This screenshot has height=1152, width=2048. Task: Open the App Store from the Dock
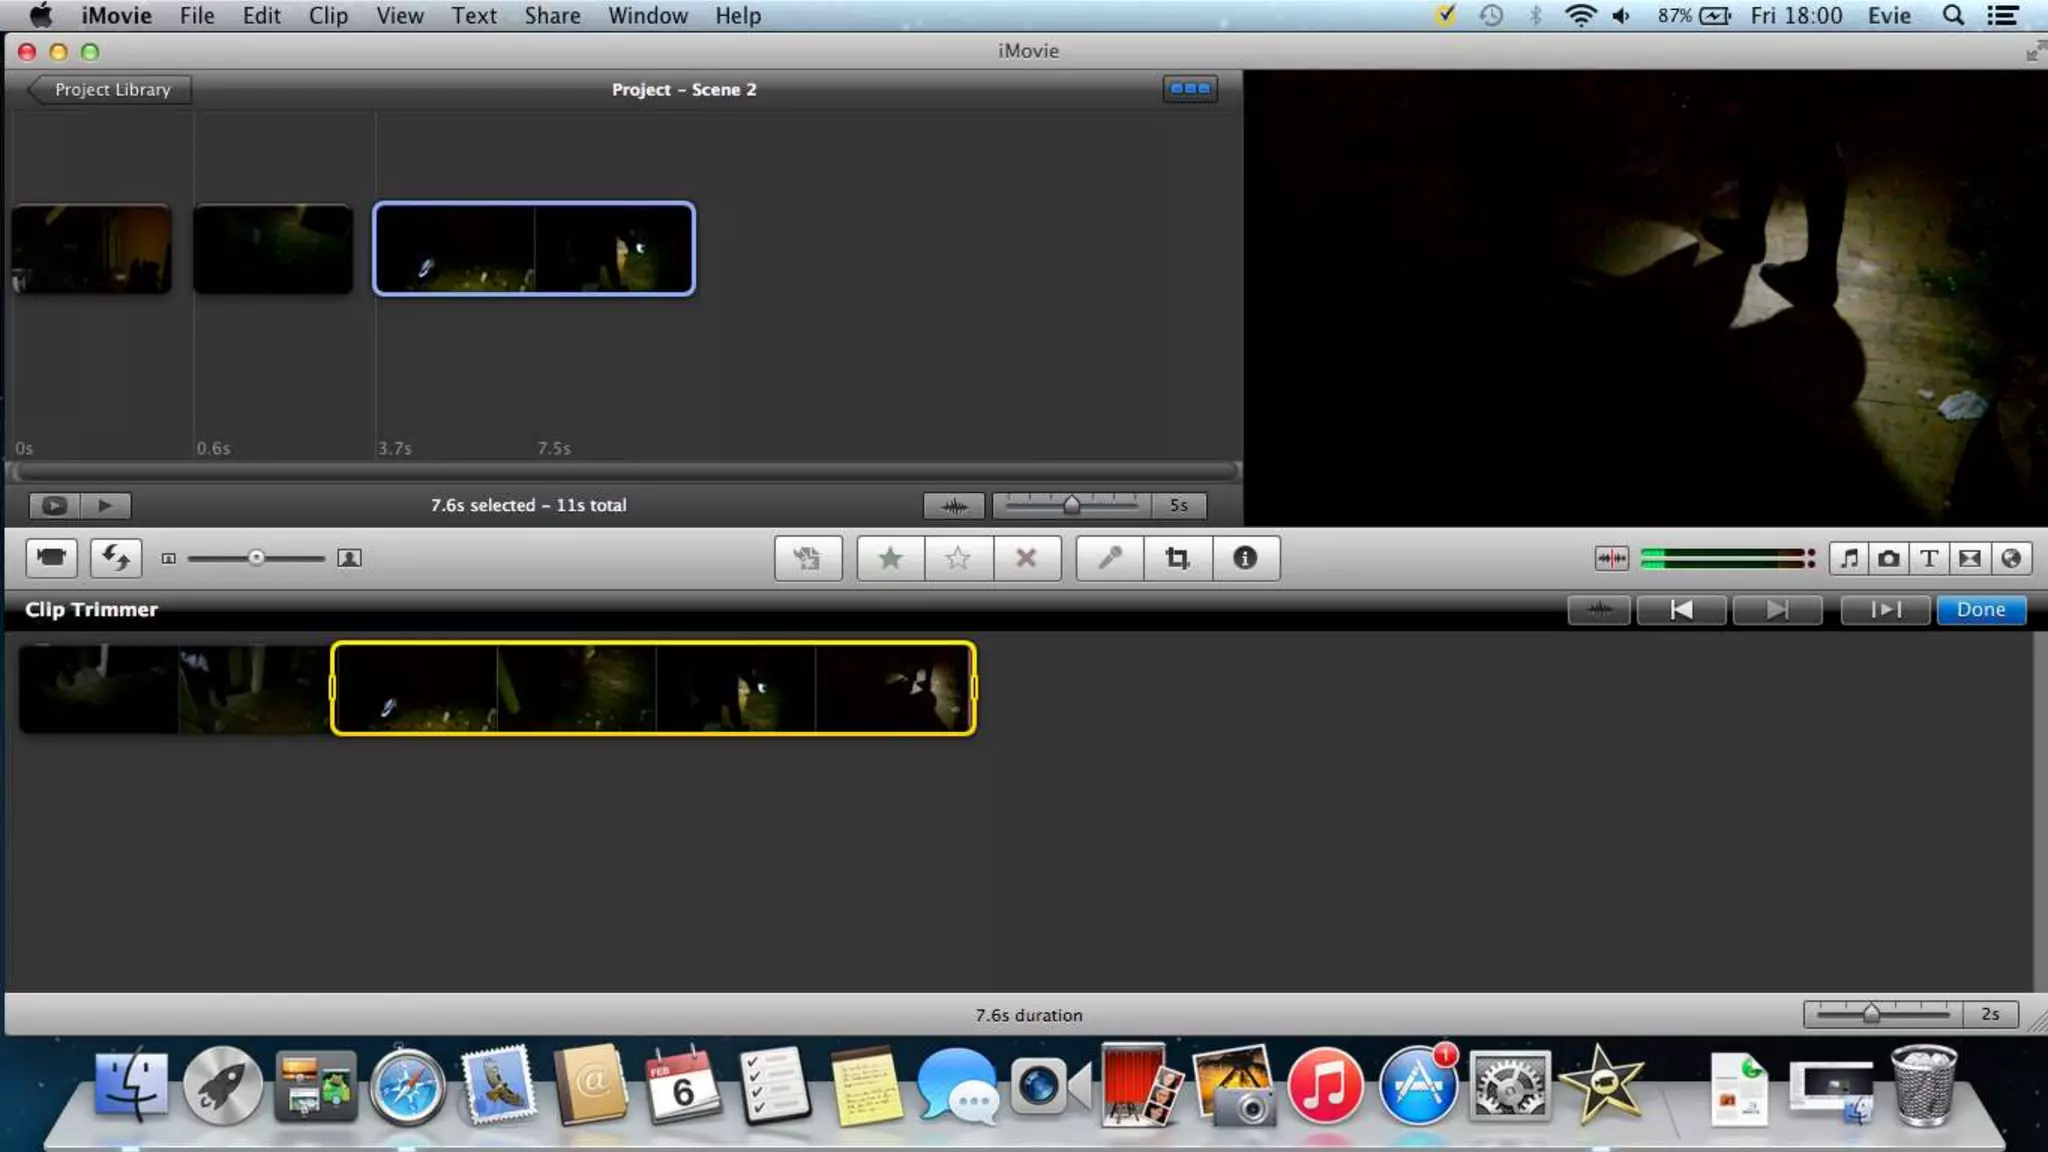pyautogui.click(x=1417, y=1086)
